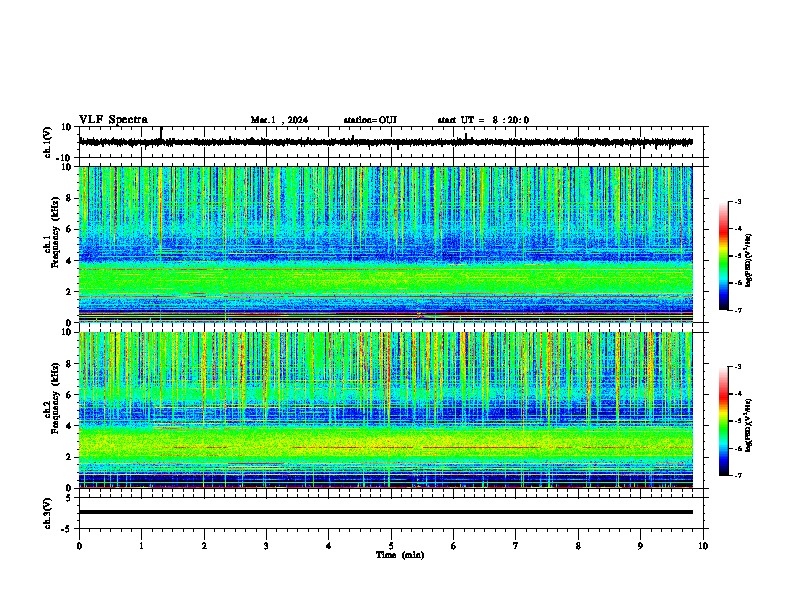Image resolution: width=792 pixels, height=612 pixels.
Task: Click time axis tick label "3"
Action: click(266, 546)
